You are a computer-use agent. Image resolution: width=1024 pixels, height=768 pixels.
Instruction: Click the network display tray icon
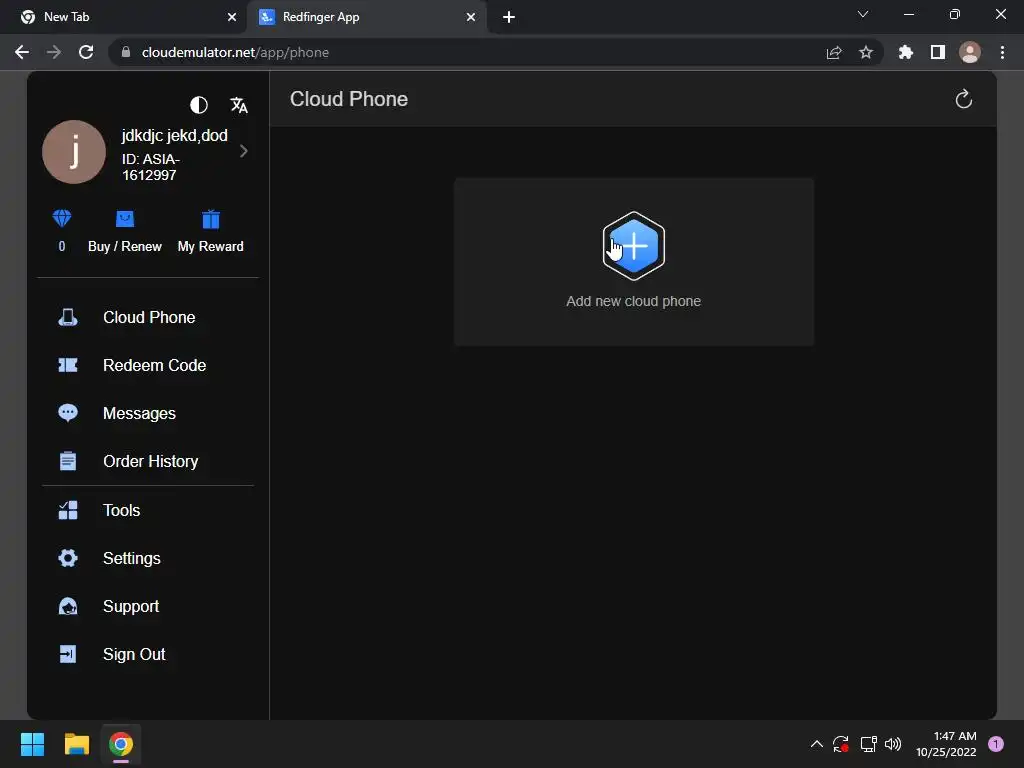pos(868,744)
